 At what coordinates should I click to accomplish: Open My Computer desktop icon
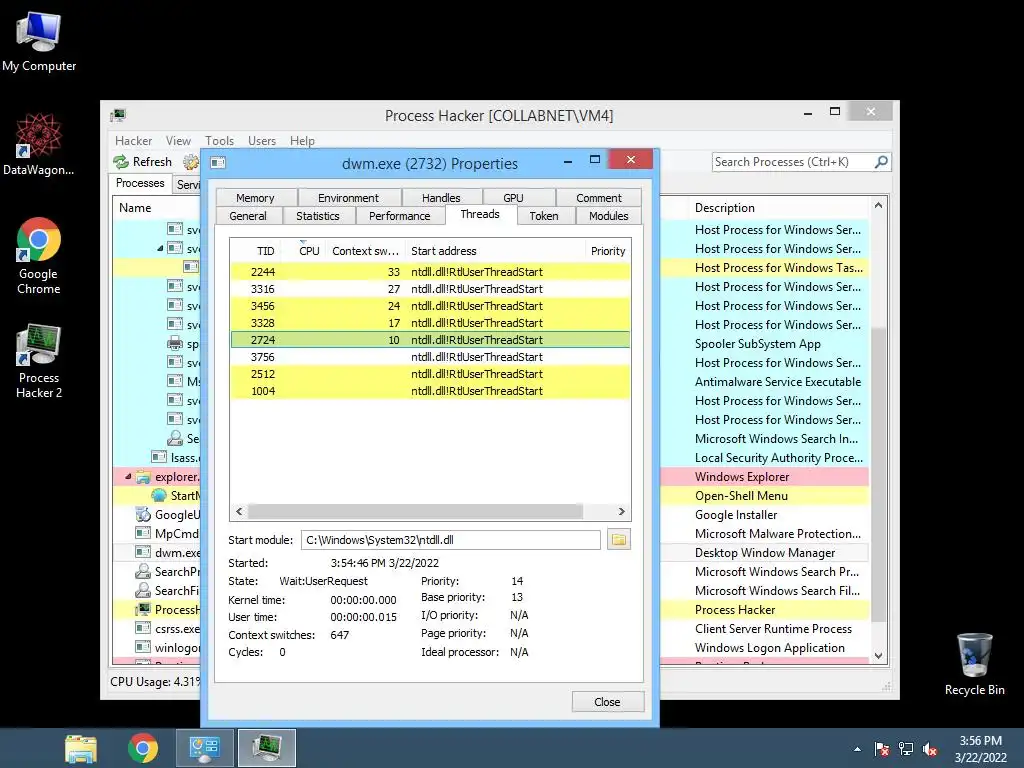[39, 42]
